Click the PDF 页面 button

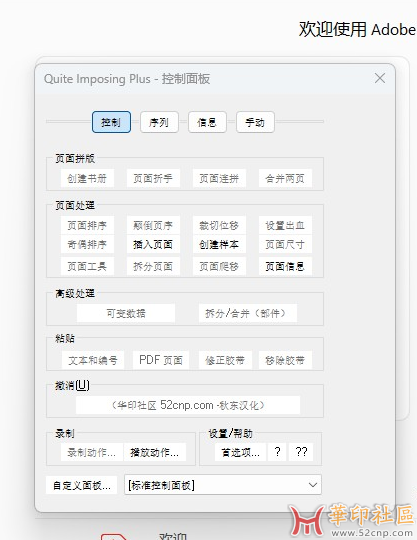click(161, 360)
